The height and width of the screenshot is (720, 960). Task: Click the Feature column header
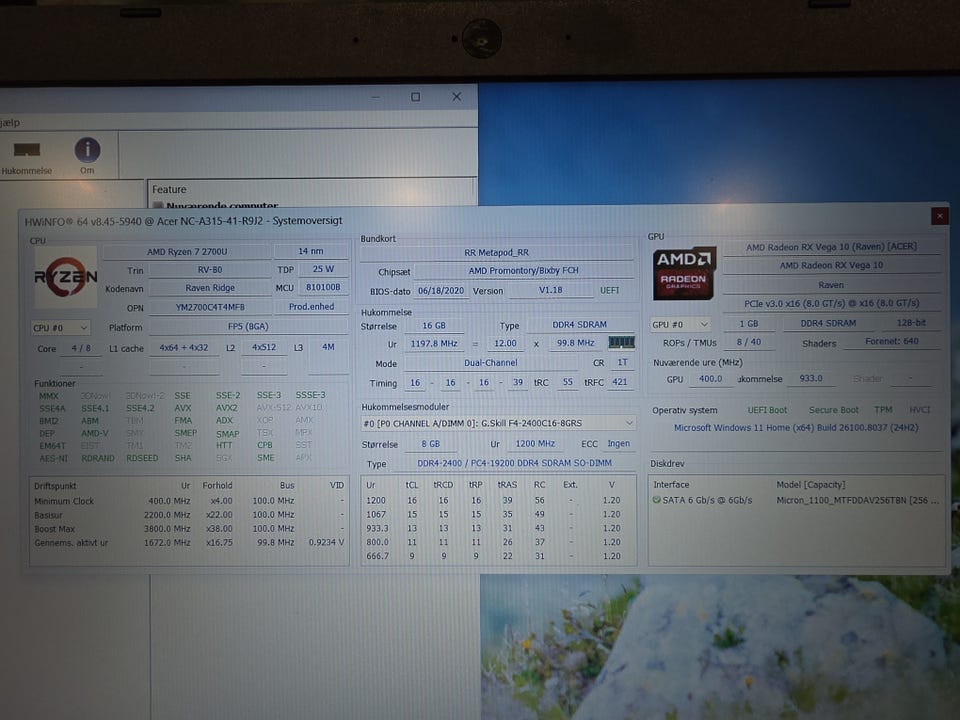pyautogui.click(x=169, y=190)
